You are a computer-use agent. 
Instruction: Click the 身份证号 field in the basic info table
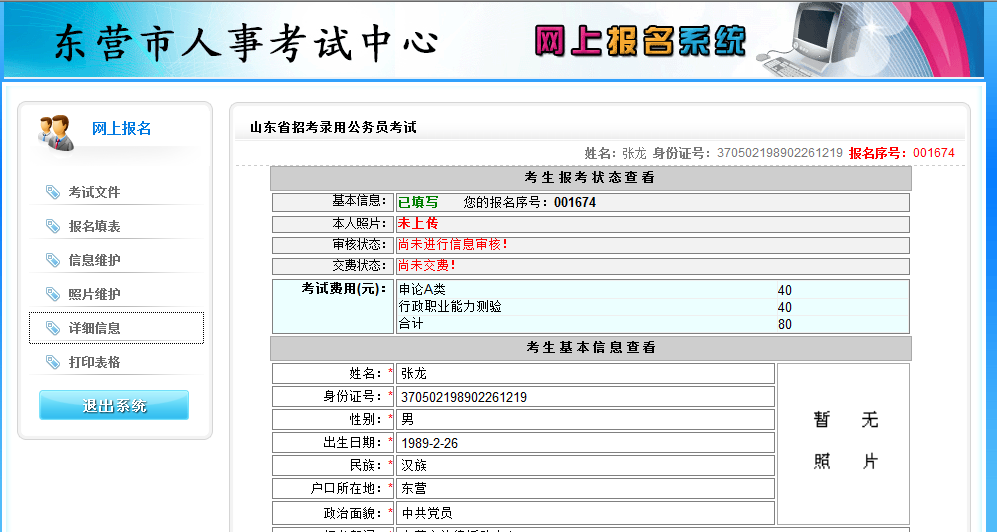click(585, 397)
